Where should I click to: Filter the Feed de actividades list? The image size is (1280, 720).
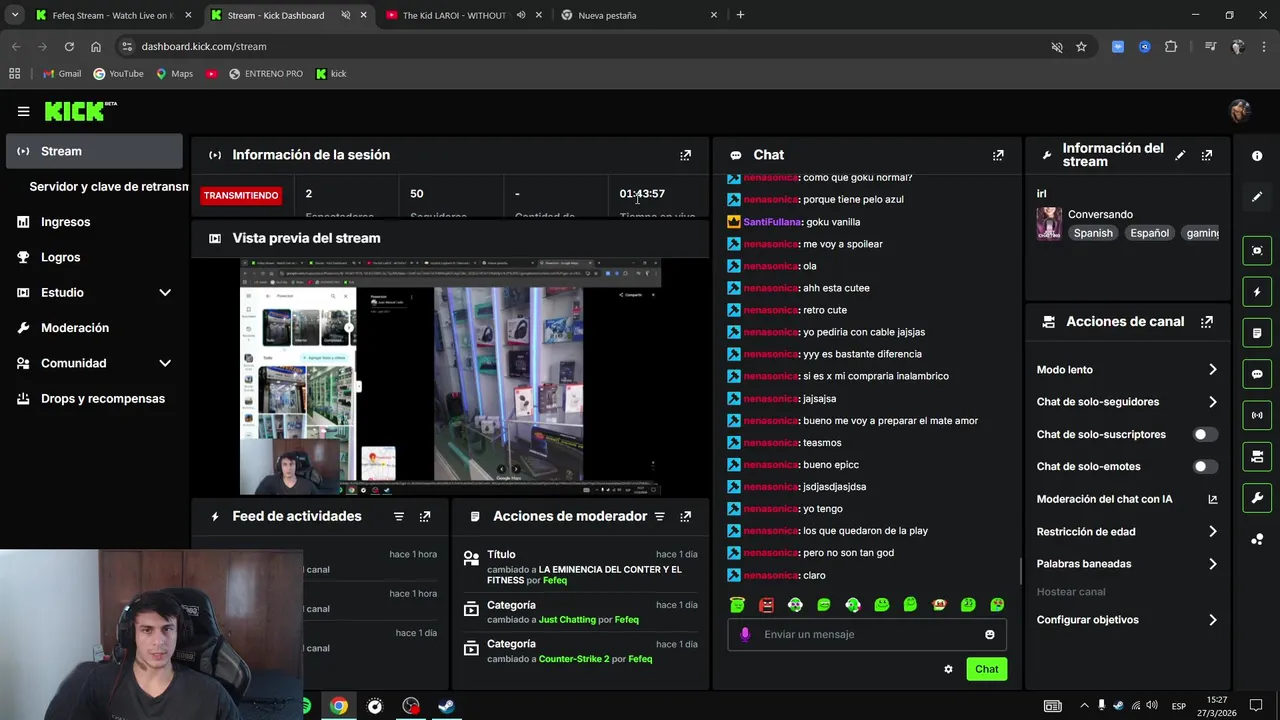[399, 516]
